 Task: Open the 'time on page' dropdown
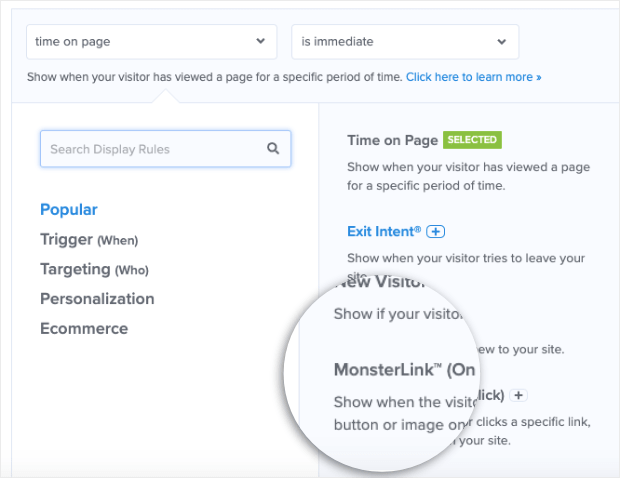(x=151, y=42)
